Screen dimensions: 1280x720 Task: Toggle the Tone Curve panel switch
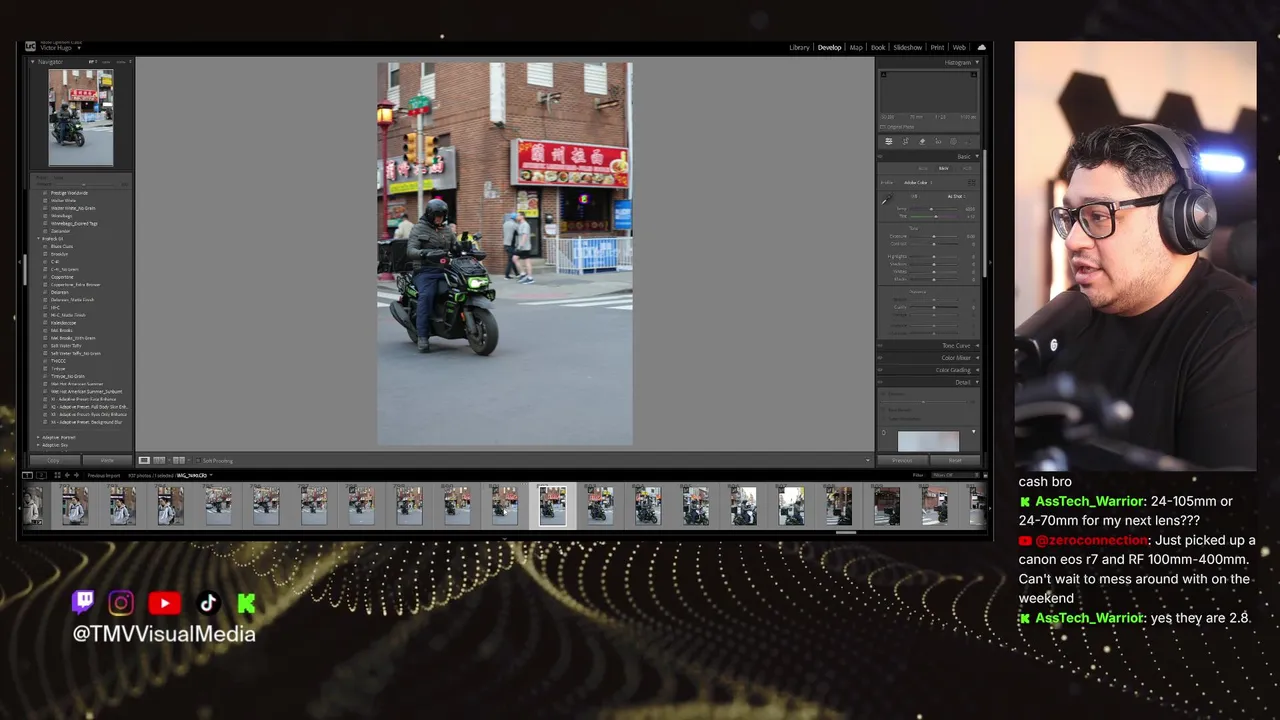pos(880,346)
